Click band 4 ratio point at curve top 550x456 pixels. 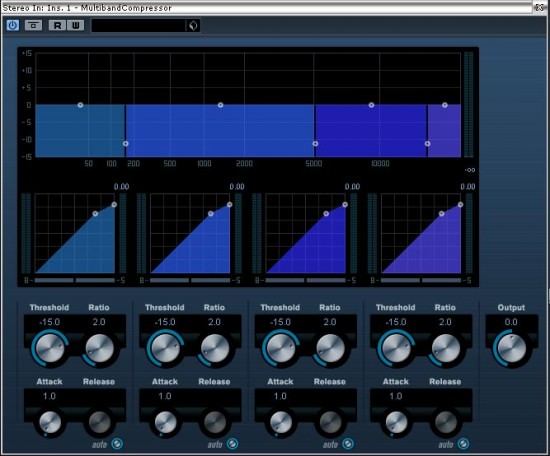coord(460,204)
